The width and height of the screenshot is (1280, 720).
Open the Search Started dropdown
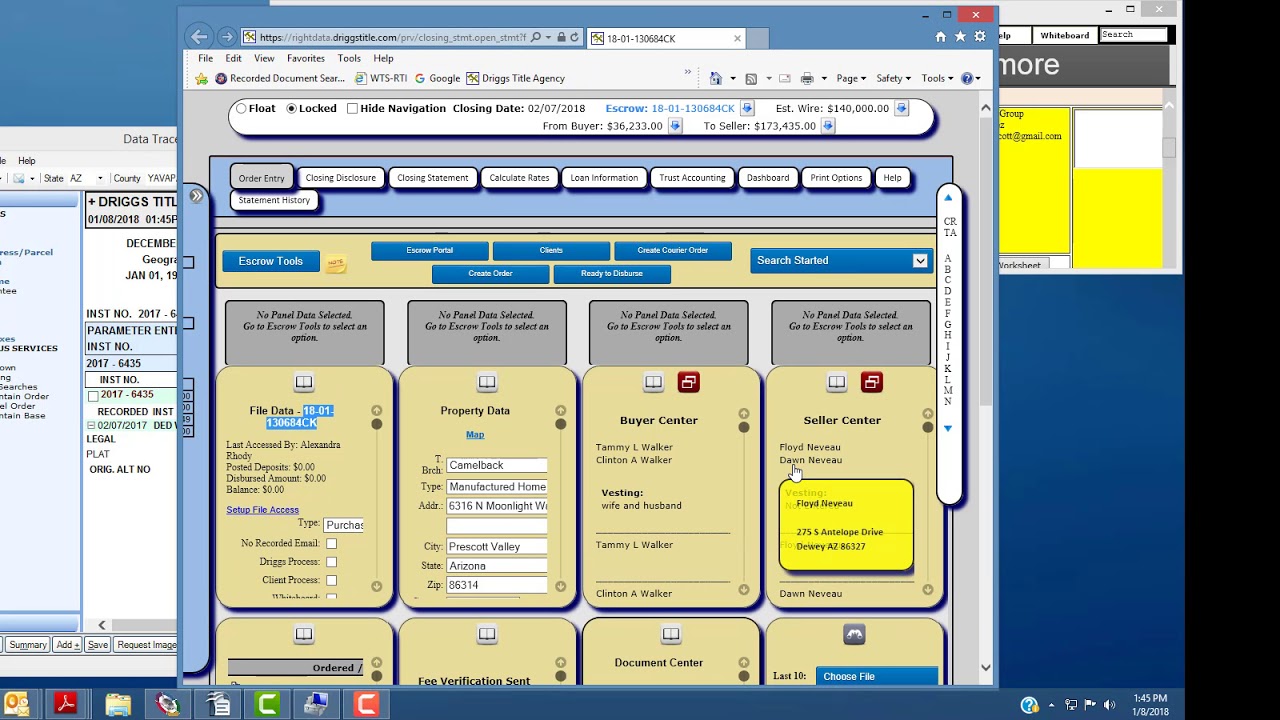tap(920, 261)
